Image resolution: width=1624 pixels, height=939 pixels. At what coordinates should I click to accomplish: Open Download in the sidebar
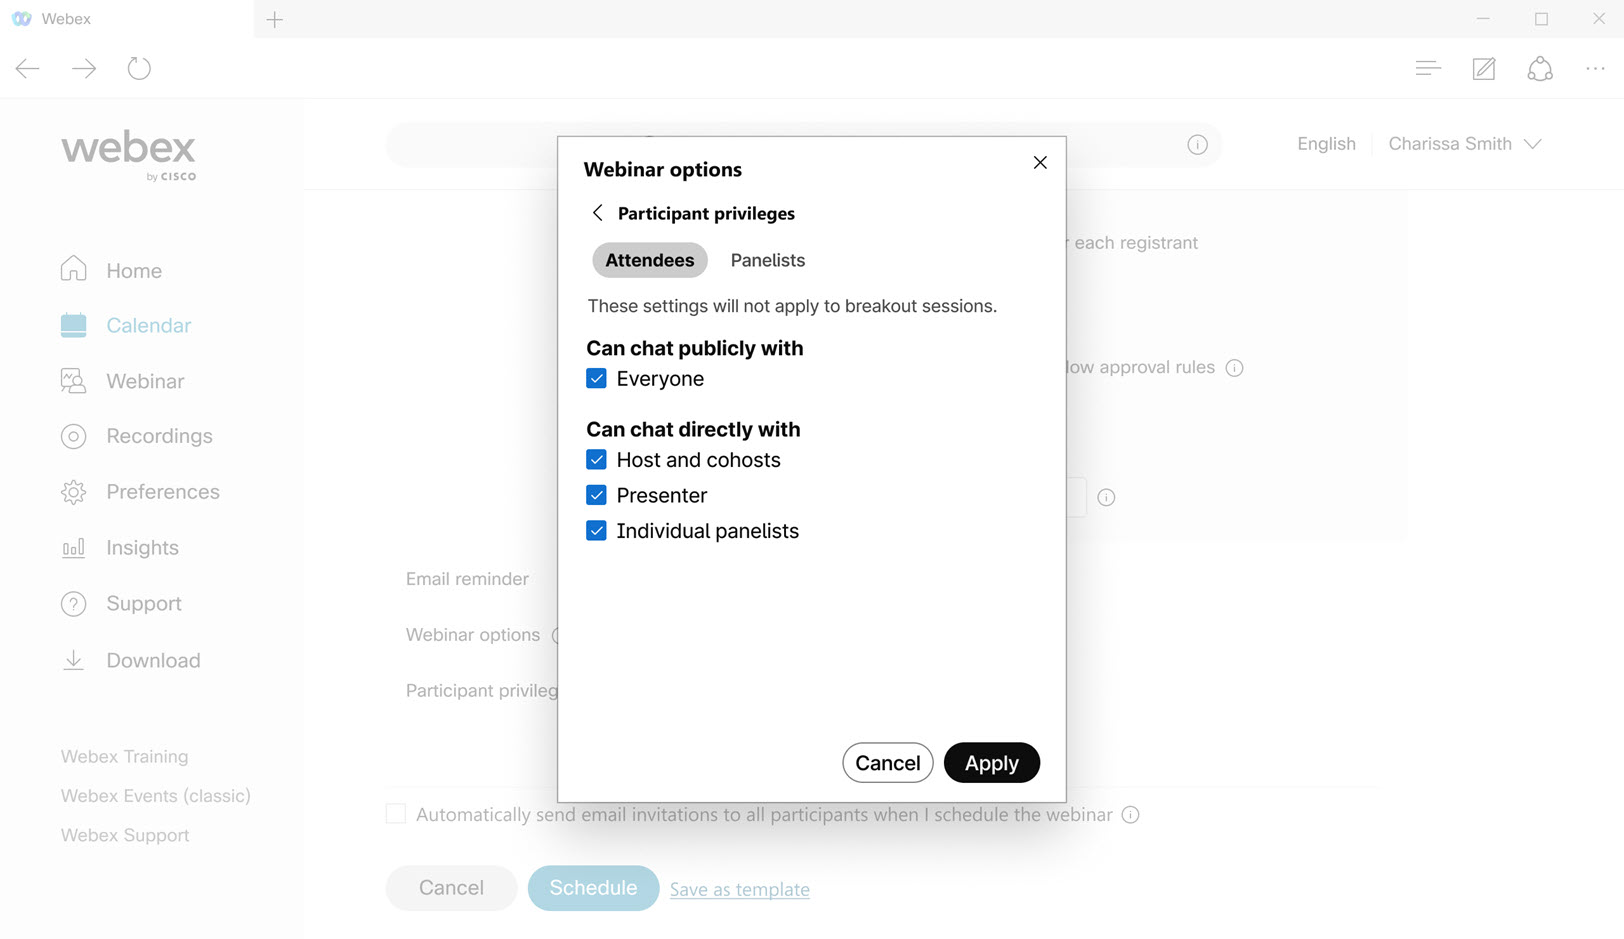pos(153,660)
